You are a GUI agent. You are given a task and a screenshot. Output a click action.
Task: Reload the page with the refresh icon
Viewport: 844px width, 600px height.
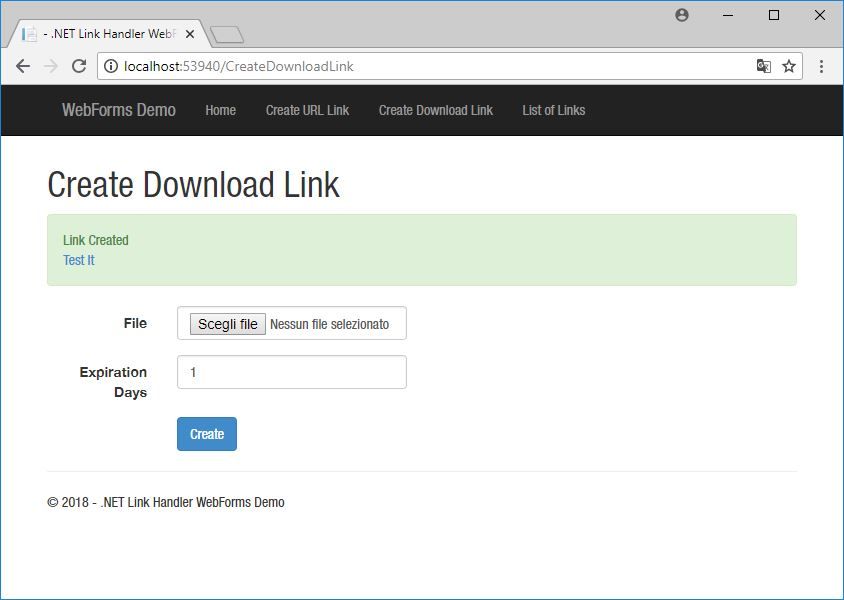(79, 66)
